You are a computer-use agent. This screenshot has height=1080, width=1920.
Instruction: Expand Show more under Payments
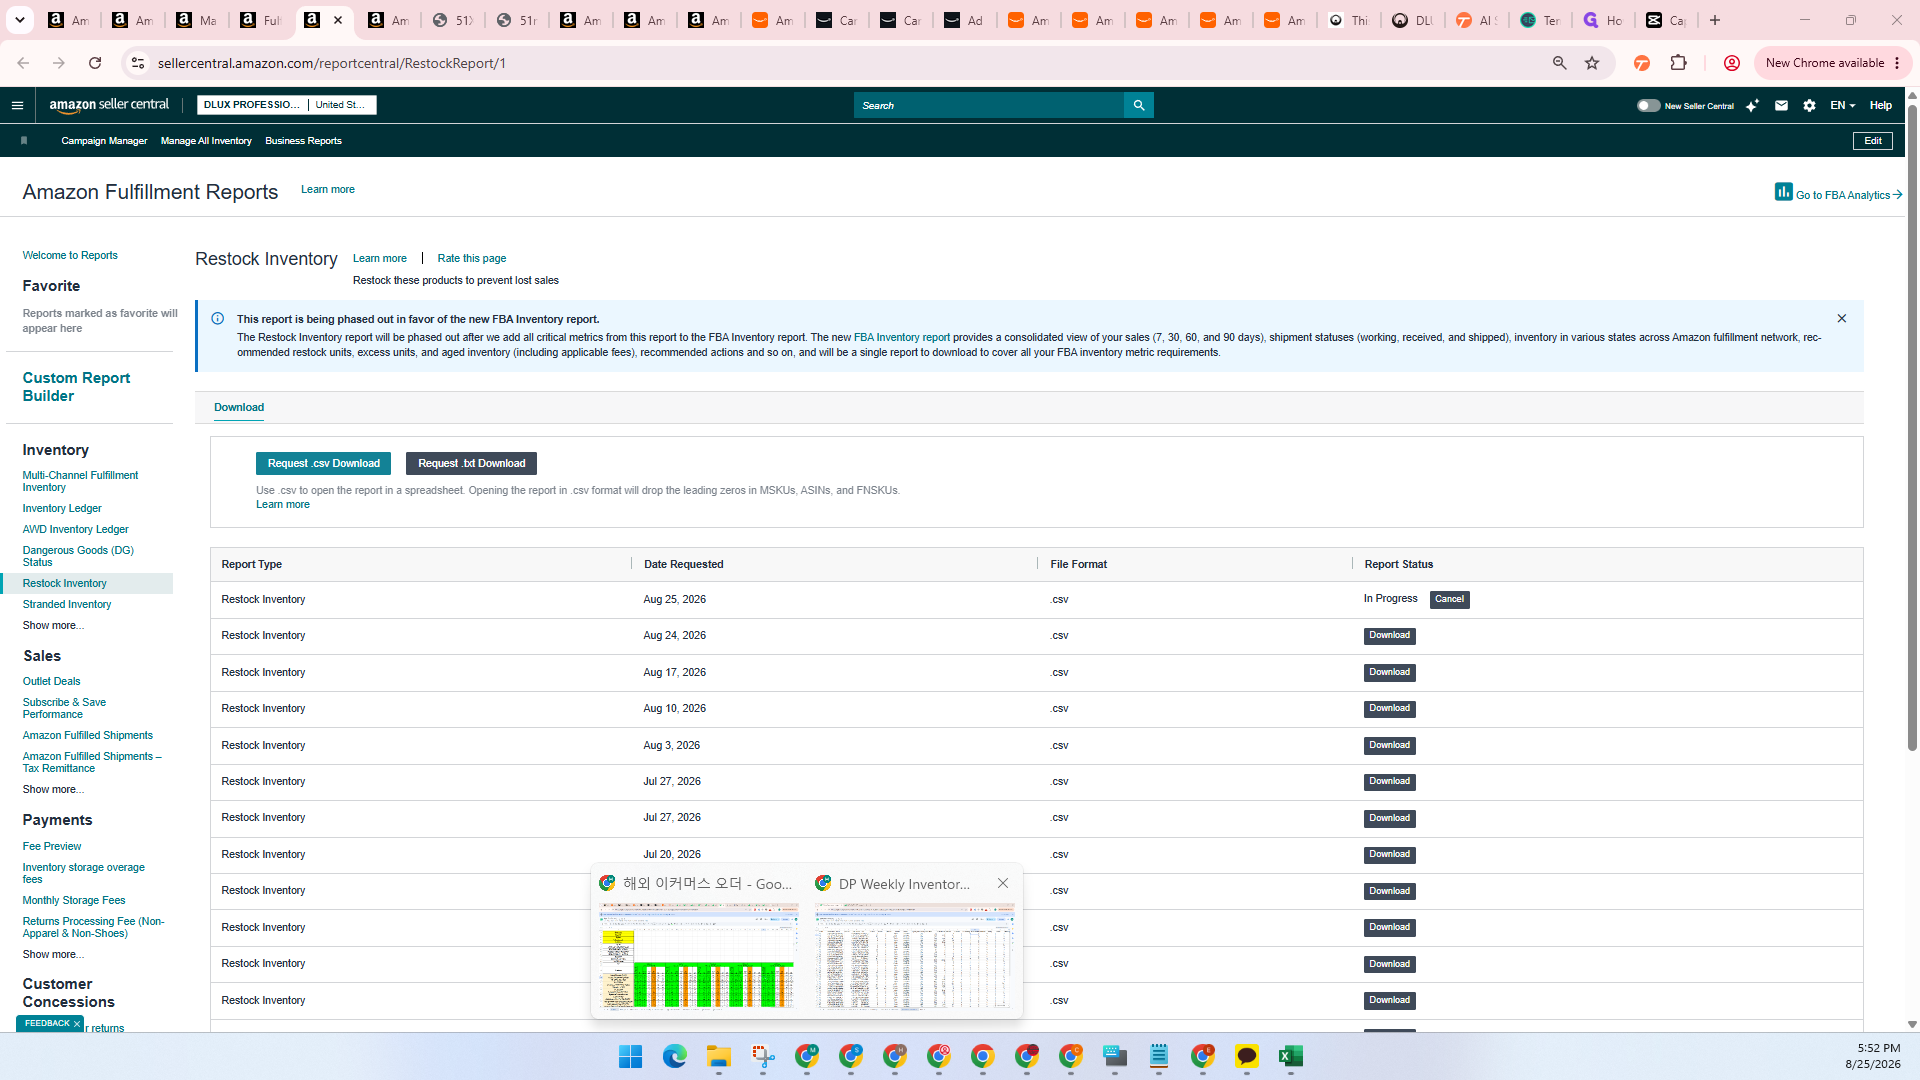[x=53, y=954]
